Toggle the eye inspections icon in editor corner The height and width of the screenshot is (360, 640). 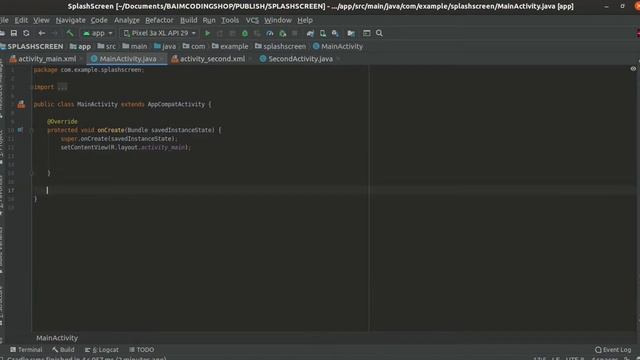click(633, 69)
